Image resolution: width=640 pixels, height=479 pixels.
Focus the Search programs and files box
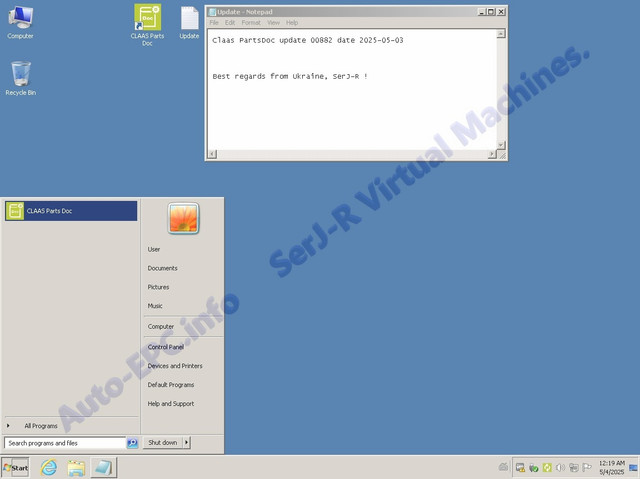[64, 443]
